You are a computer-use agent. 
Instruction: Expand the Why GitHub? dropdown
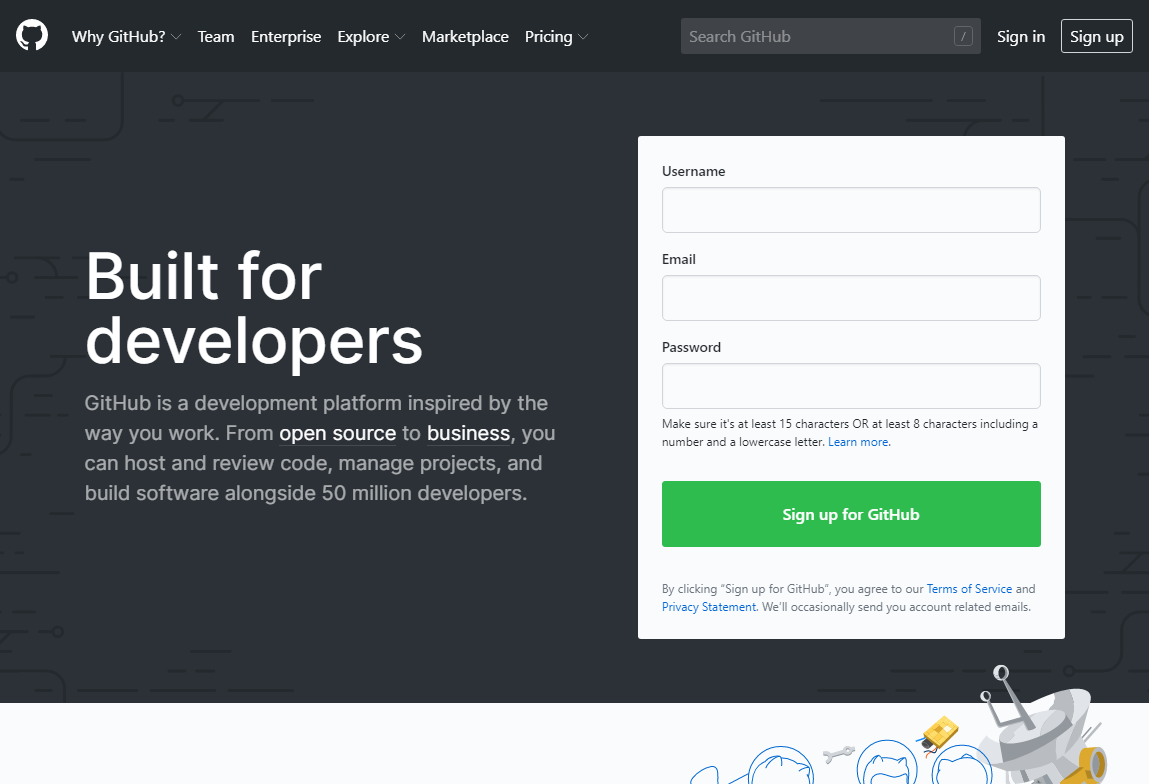tap(126, 37)
